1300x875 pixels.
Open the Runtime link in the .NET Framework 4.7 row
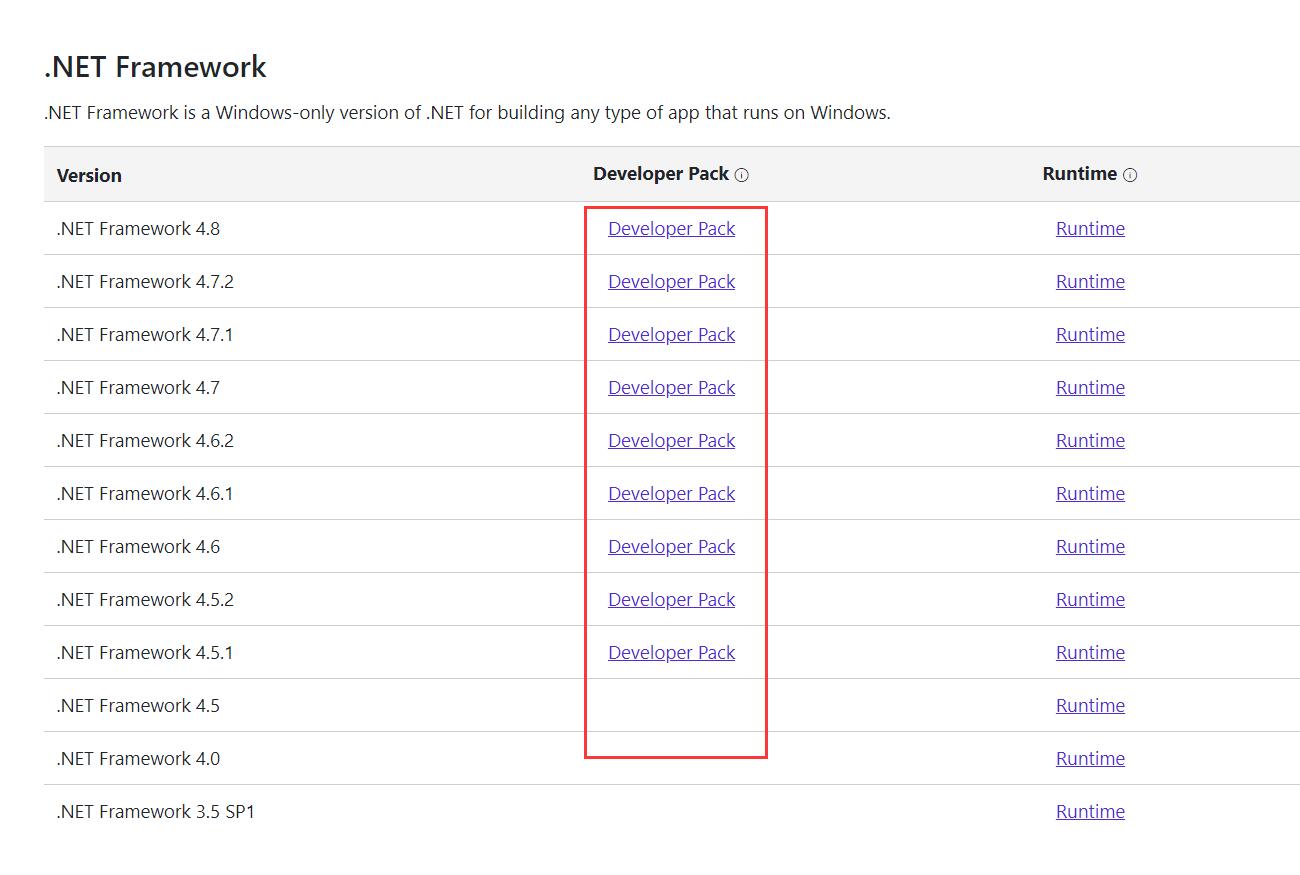coord(1090,388)
